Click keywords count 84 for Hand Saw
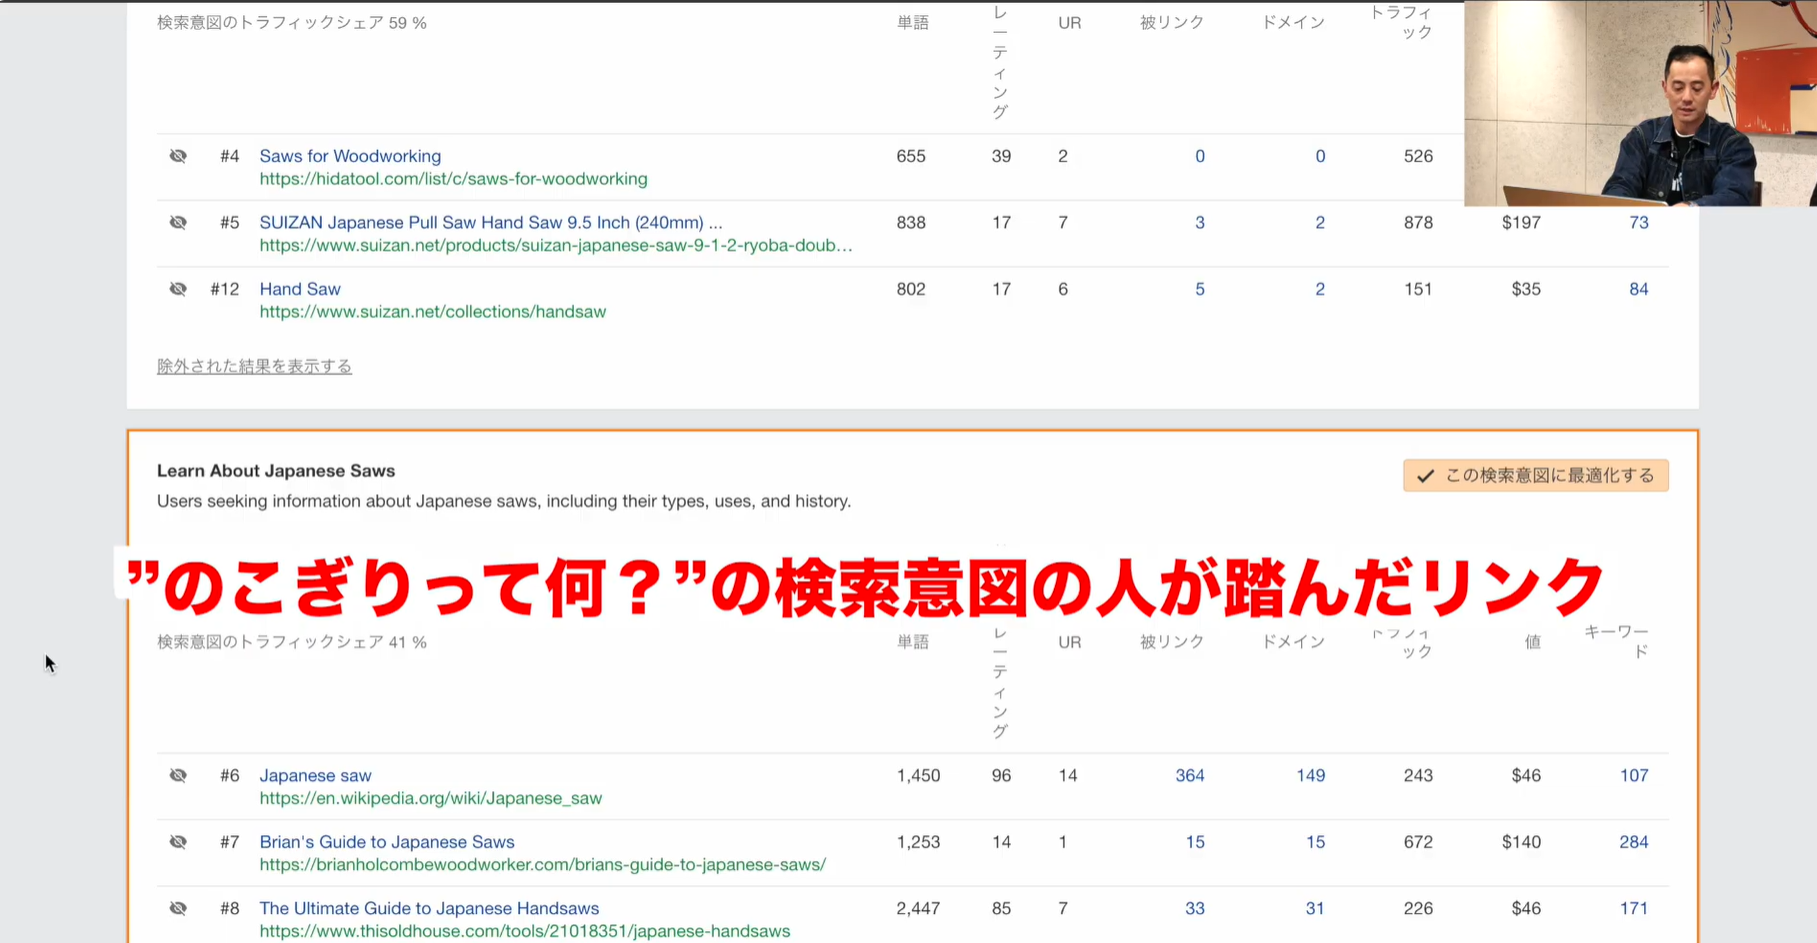 tap(1638, 289)
